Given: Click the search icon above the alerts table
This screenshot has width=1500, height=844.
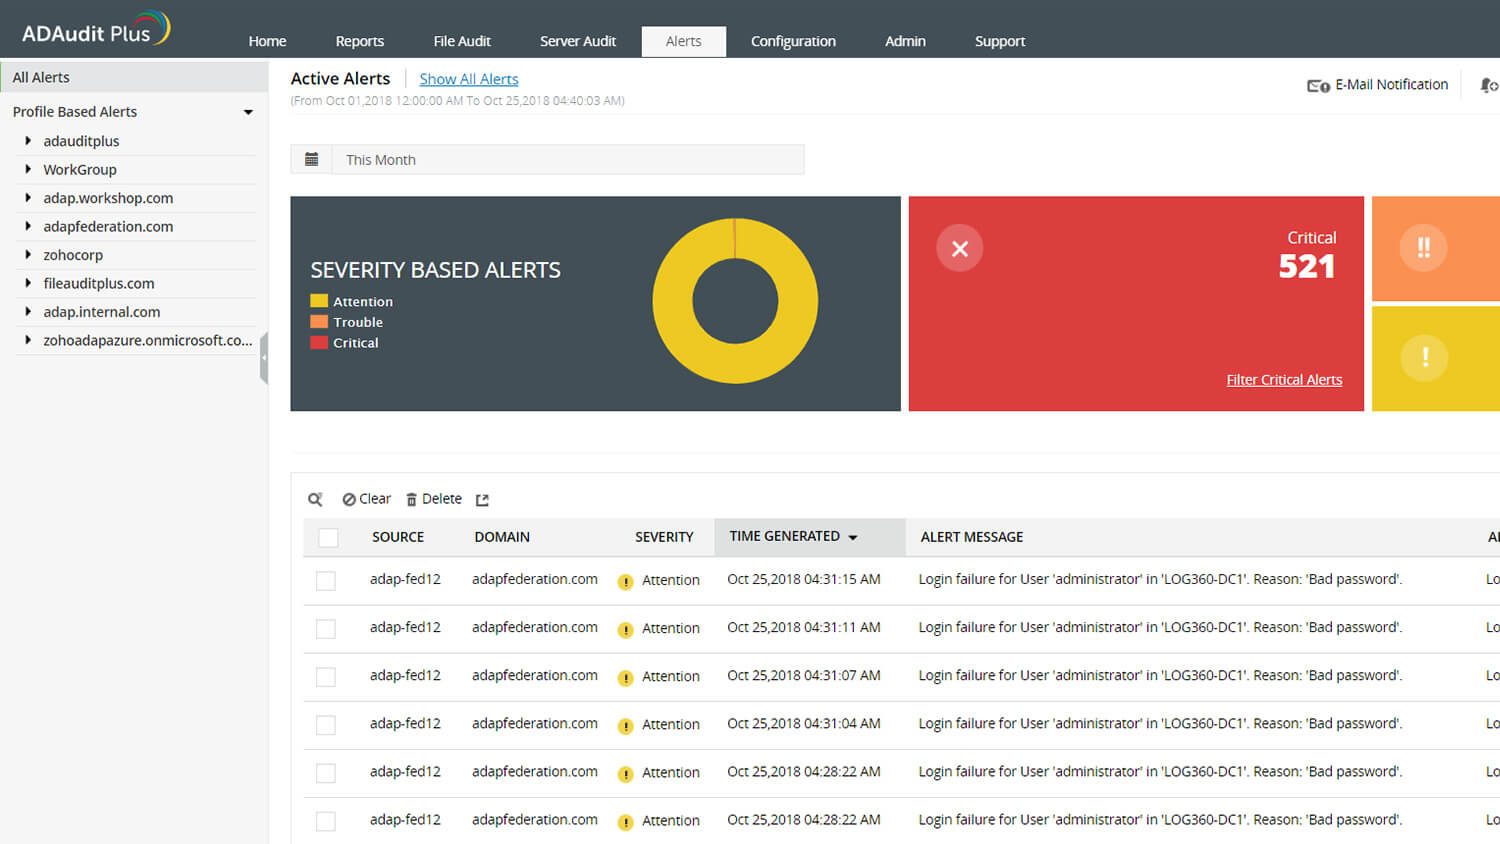Looking at the screenshot, I should pos(315,499).
